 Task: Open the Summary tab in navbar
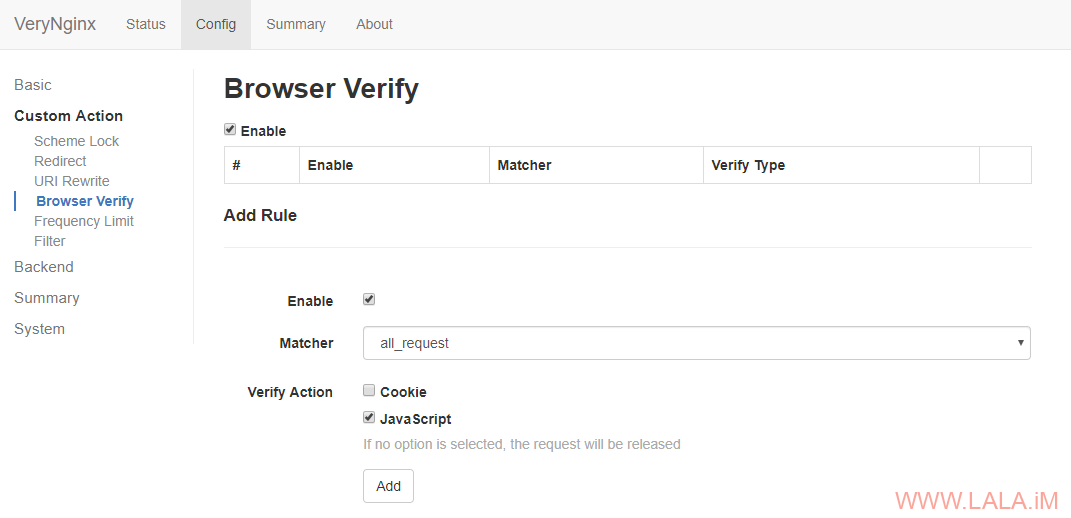tap(296, 25)
